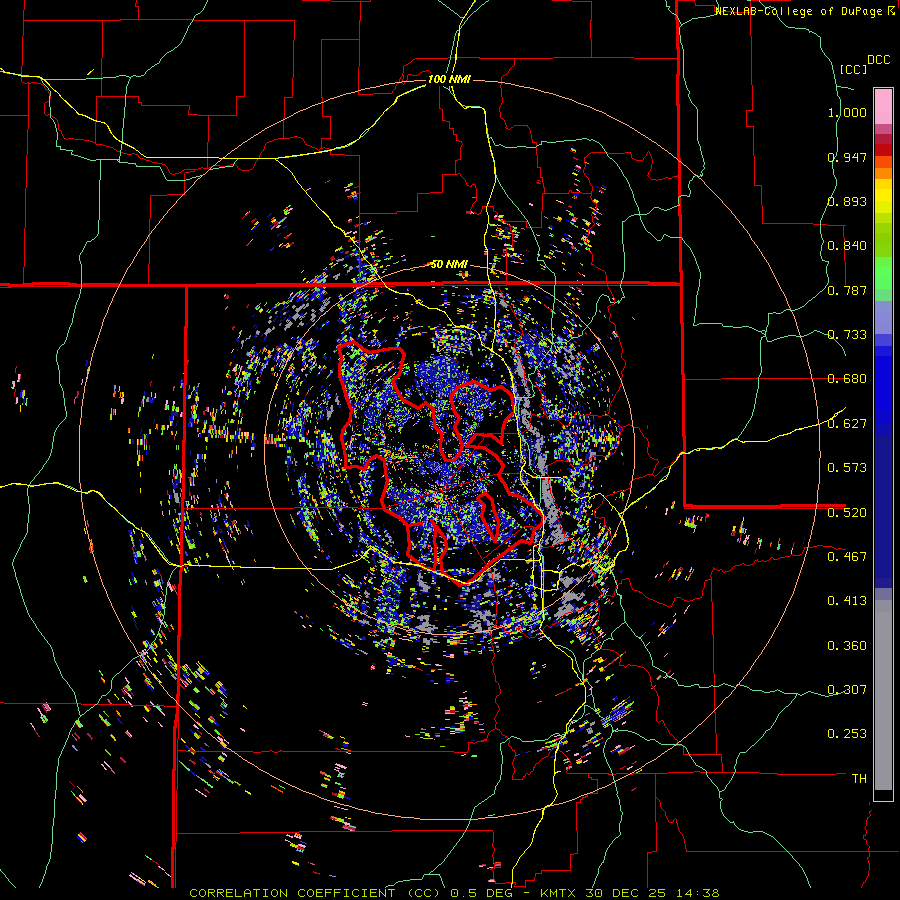
Task: Click the KMTX radar site identifier
Action: (x=559, y=893)
